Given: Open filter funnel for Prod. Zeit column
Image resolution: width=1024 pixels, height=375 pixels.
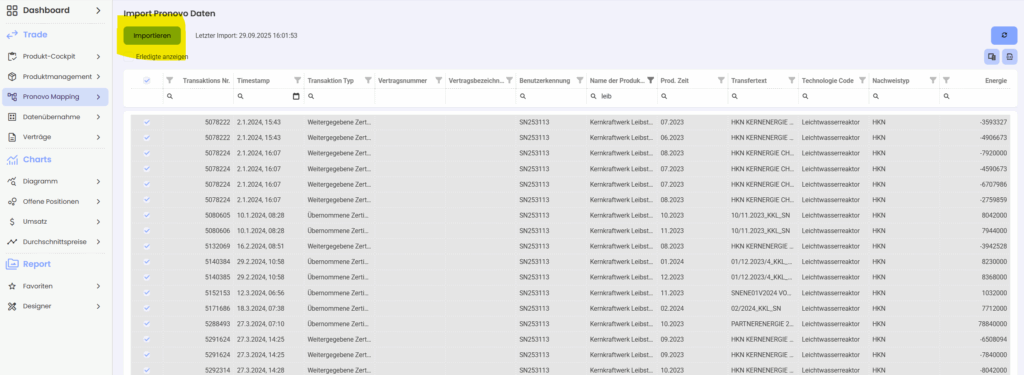Looking at the screenshot, I should (x=721, y=80).
